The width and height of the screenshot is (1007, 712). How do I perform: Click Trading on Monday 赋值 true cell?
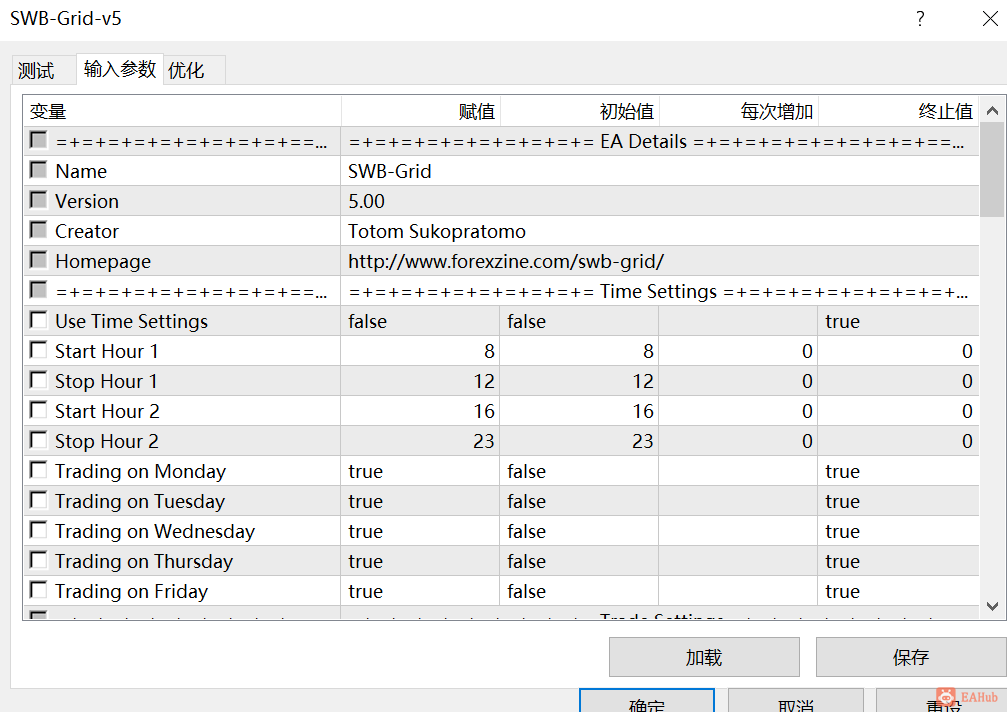[x=420, y=471]
